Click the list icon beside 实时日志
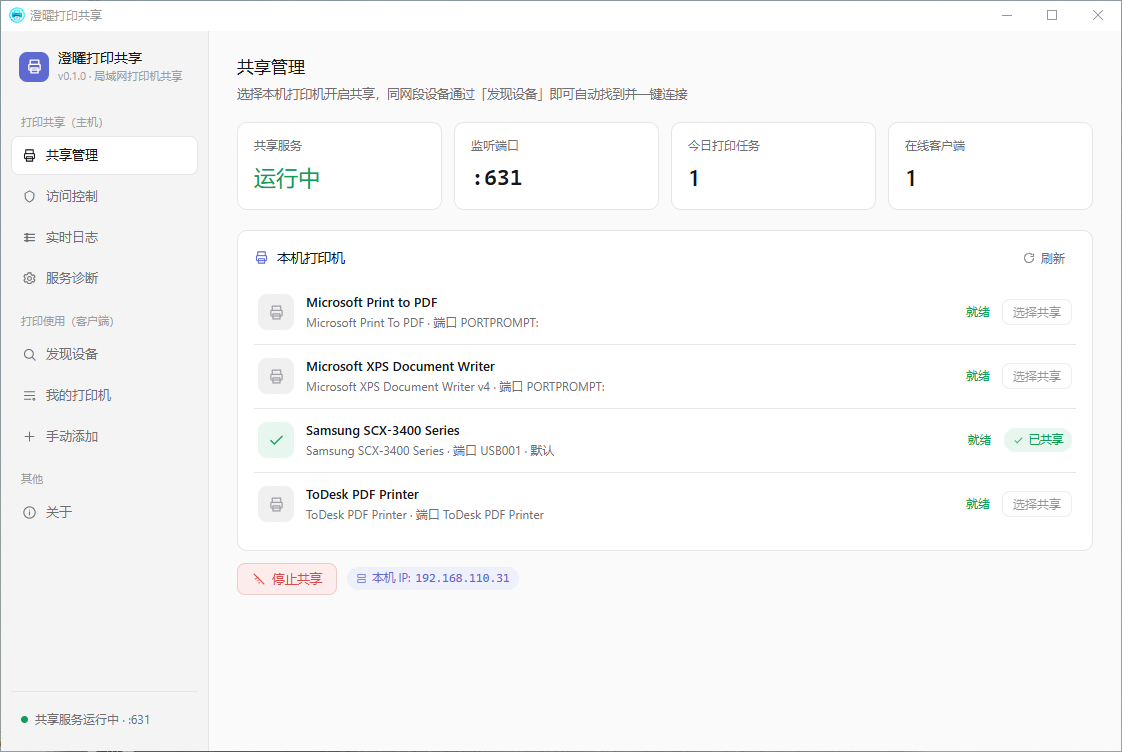The image size is (1122, 752). coord(29,237)
